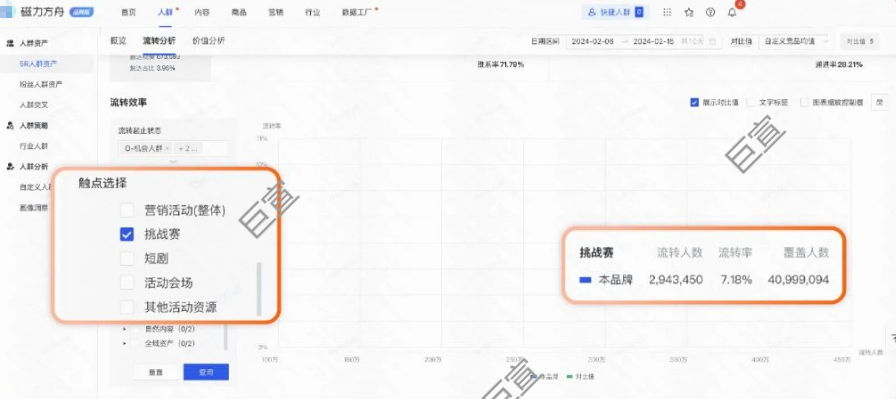The width and height of the screenshot is (896, 399).
Task: Click the 40,999,094 覆盖人数 value
Action: click(x=798, y=280)
